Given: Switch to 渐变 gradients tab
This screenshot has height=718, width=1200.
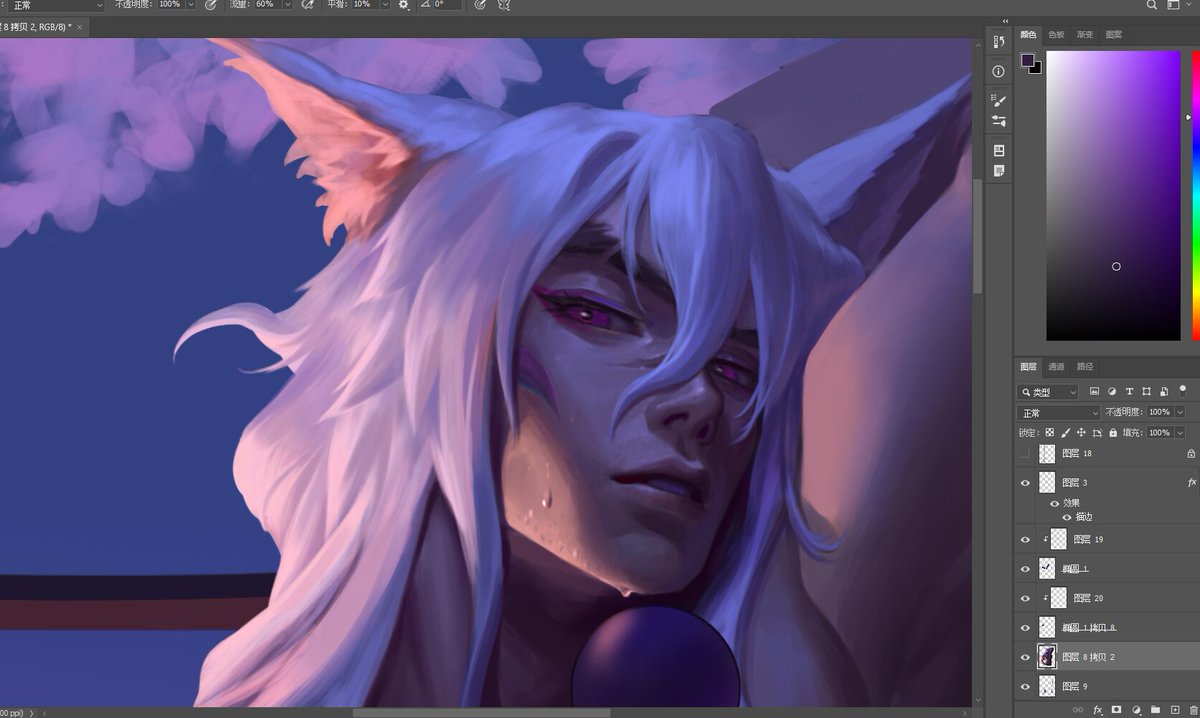Looking at the screenshot, I should click(1085, 35).
